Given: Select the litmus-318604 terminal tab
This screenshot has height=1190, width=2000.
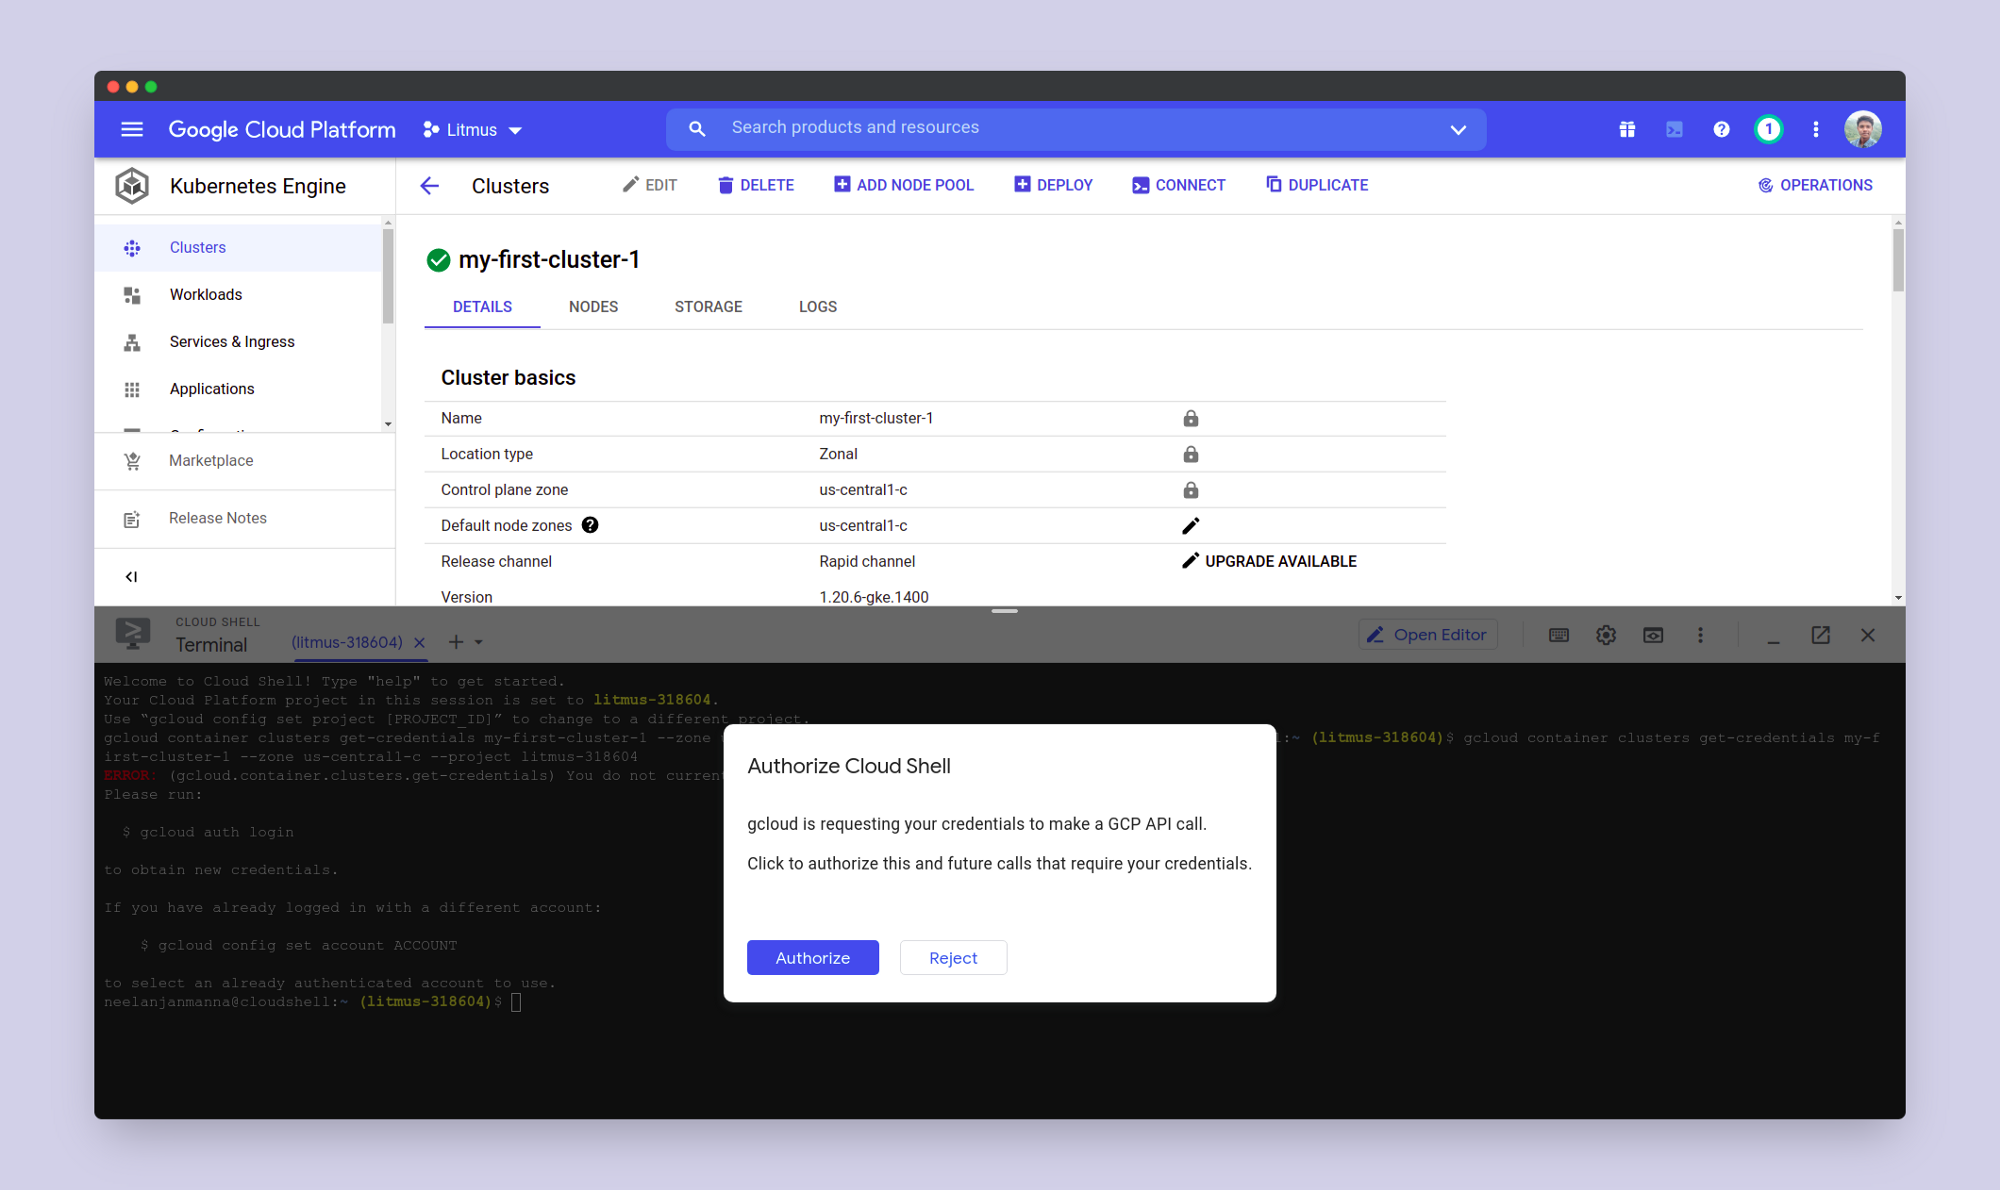Looking at the screenshot, I should [x=347, y=642].
